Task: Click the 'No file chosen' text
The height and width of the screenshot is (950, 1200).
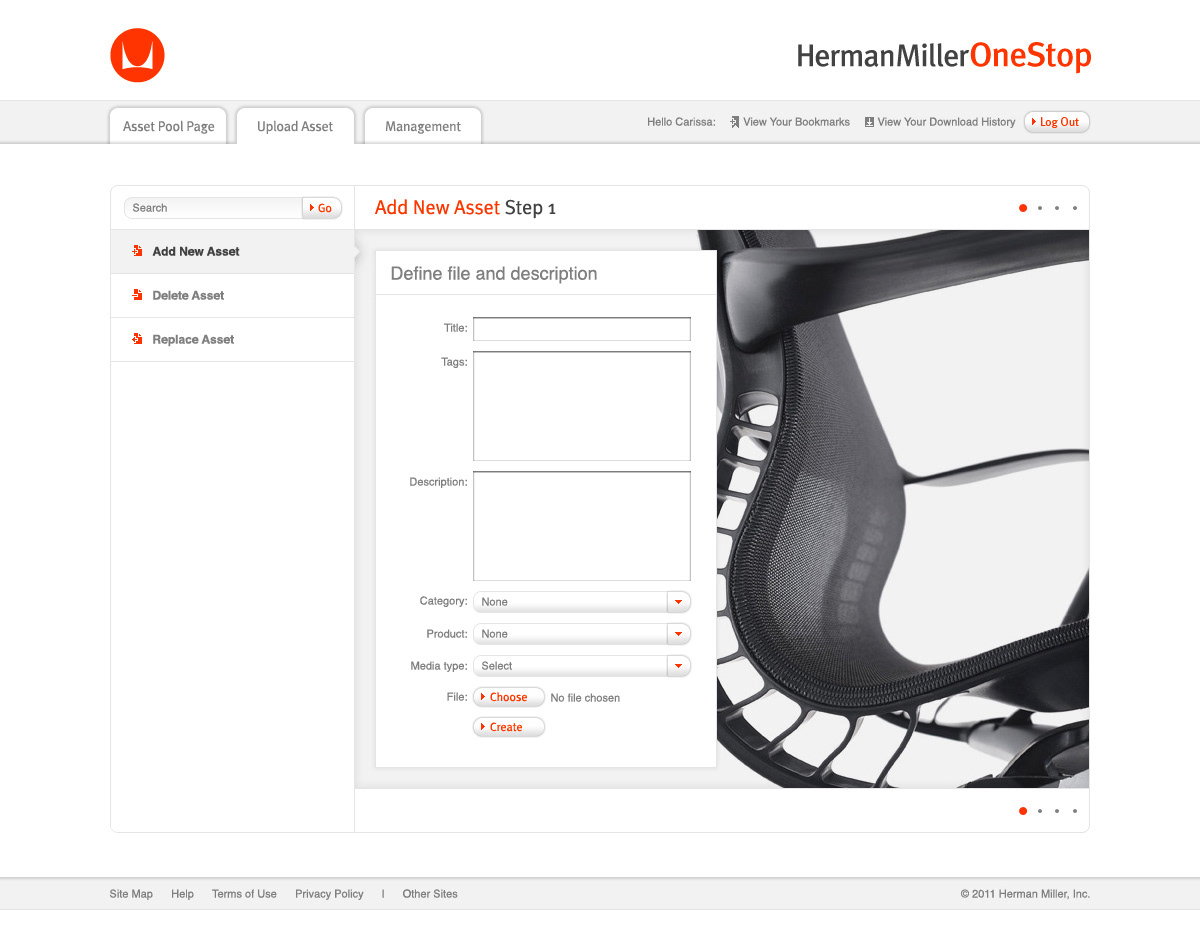Action: [x=585, y=698]
